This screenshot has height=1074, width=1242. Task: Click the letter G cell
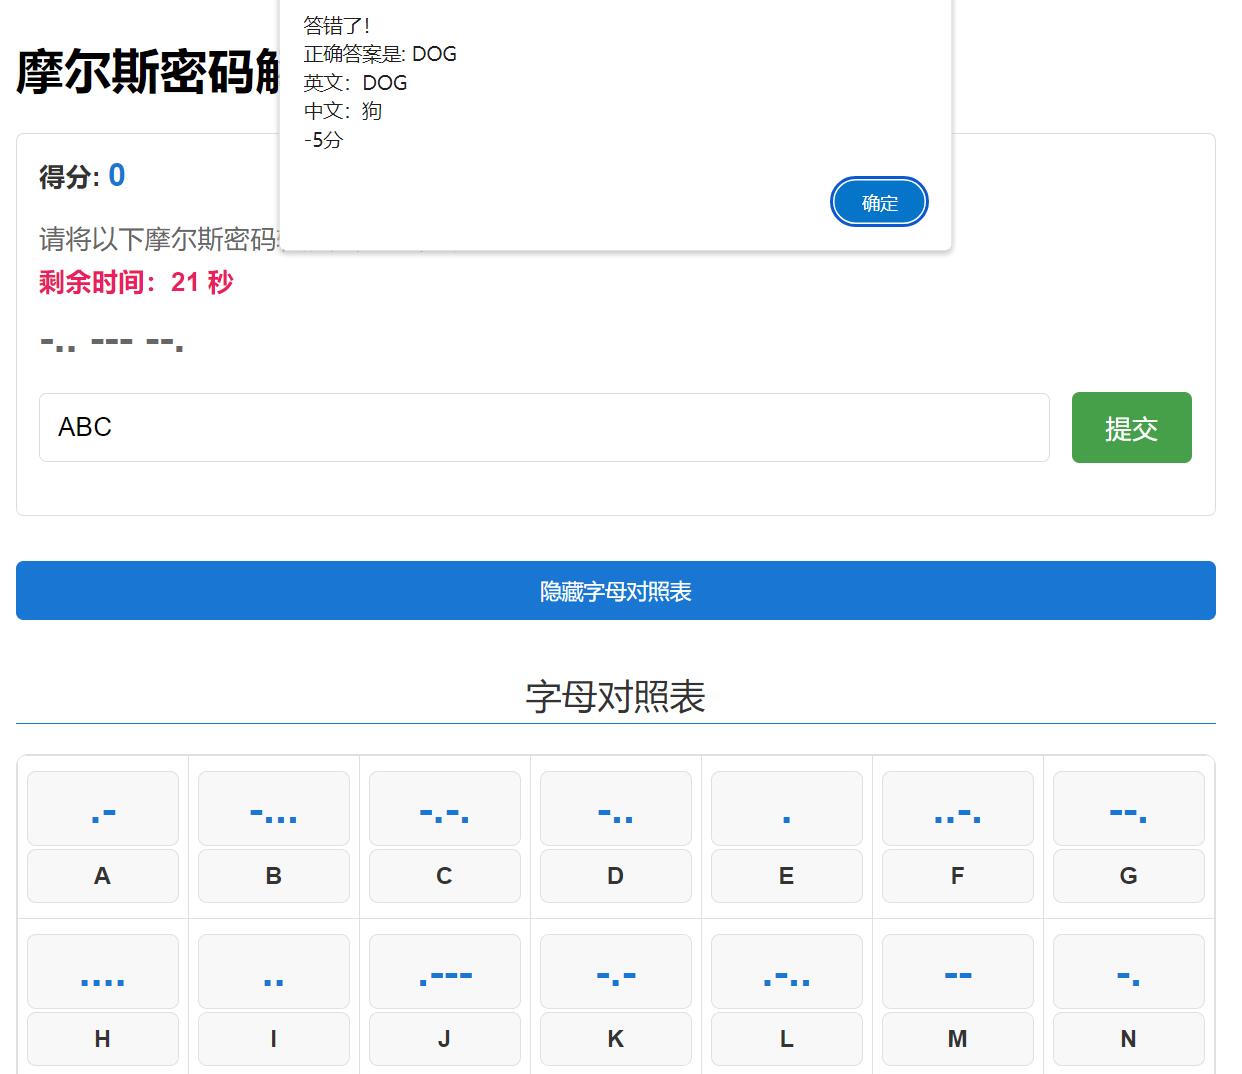click(1129, 876)
